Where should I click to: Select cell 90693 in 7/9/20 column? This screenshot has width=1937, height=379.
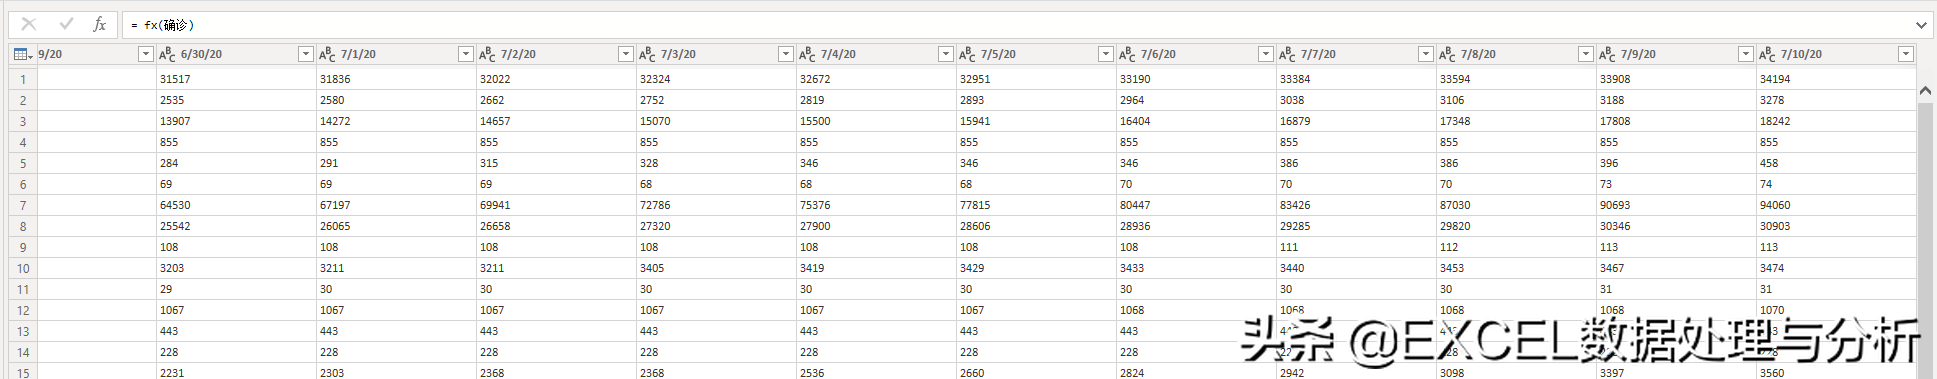(x=1676, y=205)
